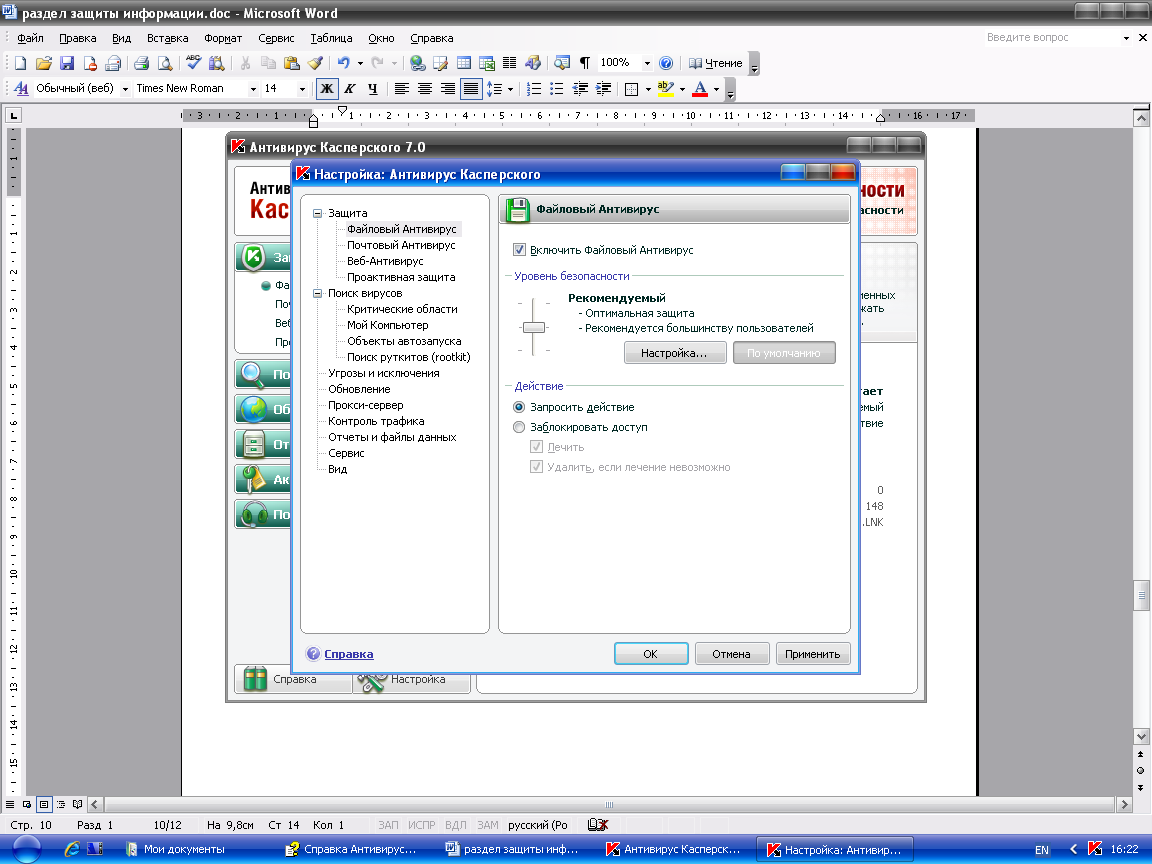
Task: Insert Excel worksheet icon in the toolbar
Action: (x=486, y=63)
